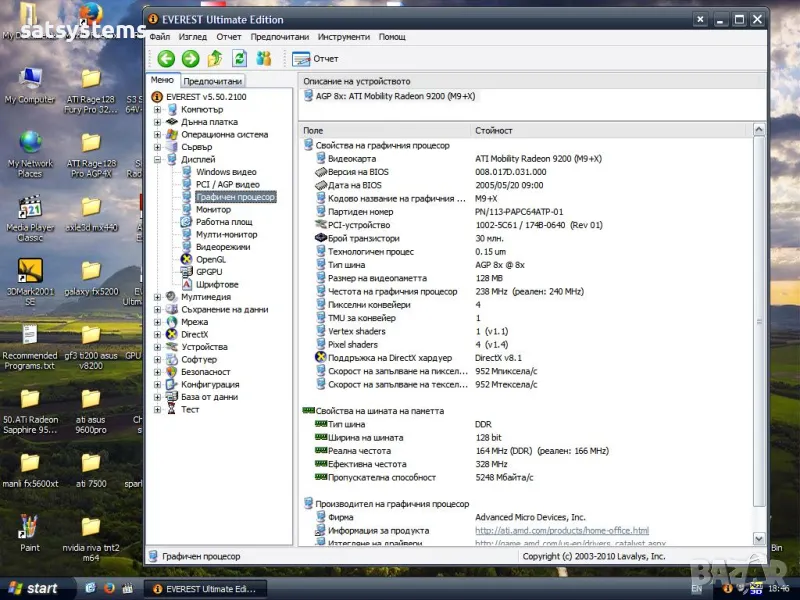Open the OpenGL item in tree

(210, 259)
